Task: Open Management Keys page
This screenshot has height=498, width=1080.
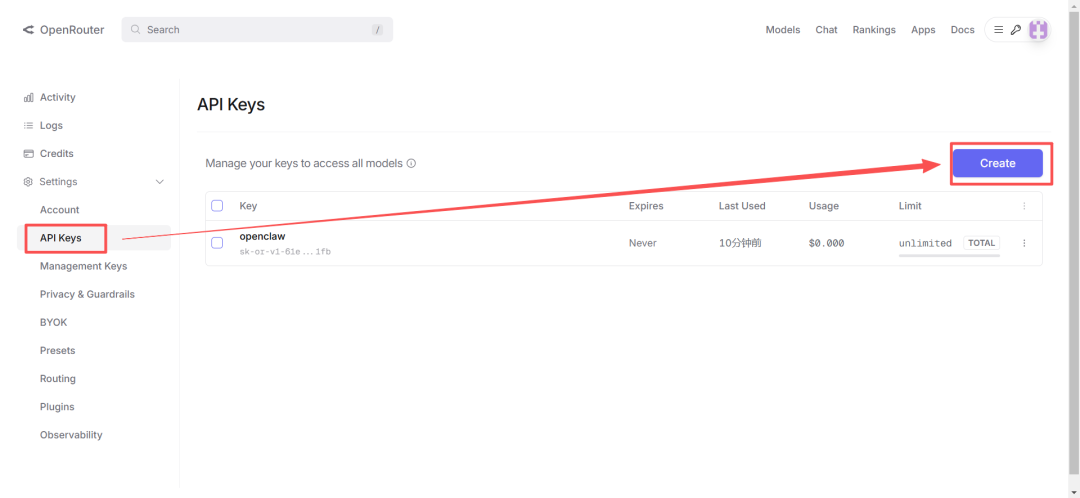Action: [83, 266]
